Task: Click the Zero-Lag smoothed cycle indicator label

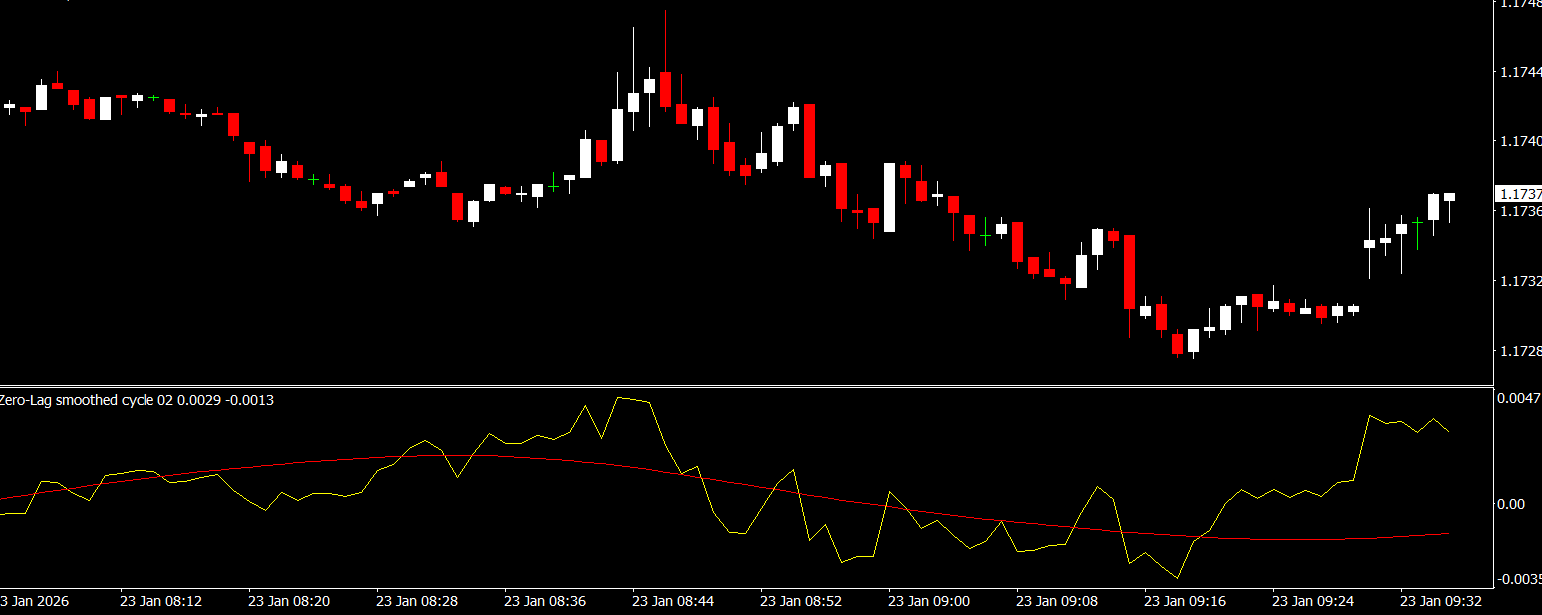Action: click(x=137, y=400)
